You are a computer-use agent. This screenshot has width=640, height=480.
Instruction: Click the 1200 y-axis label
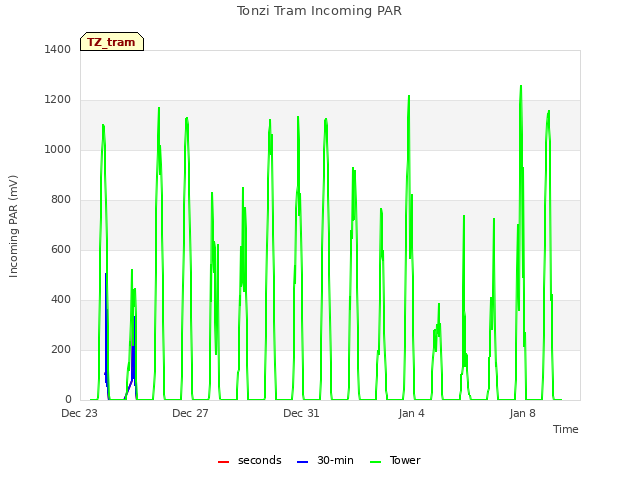[x=58, y=100]
